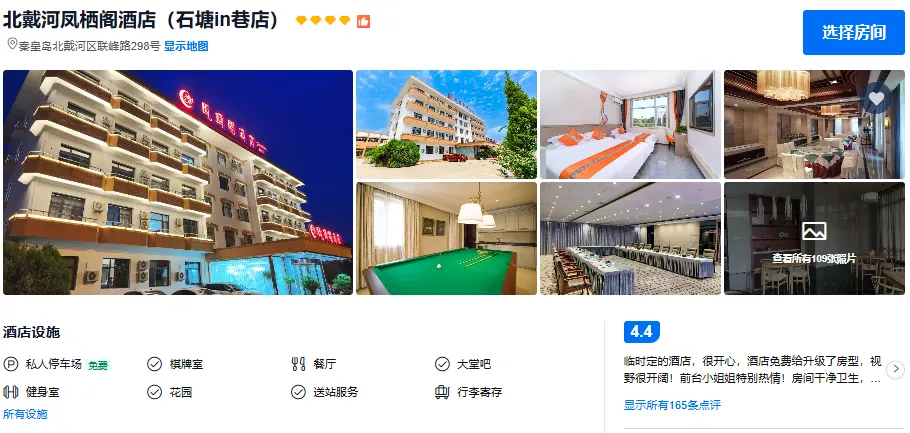Click the restaurant fork-and-knife icon
Viewport: 910px width, 433px height.
click(298, 364)
